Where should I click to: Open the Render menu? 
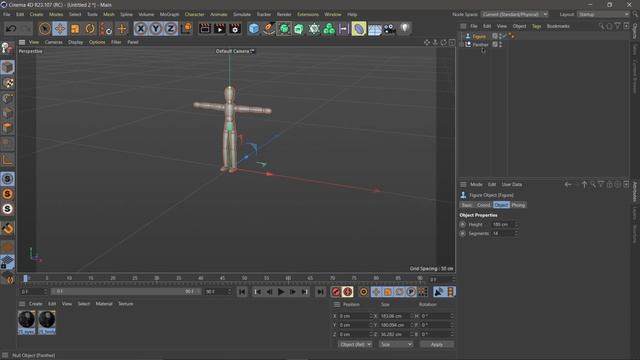(x=284, y=14)
